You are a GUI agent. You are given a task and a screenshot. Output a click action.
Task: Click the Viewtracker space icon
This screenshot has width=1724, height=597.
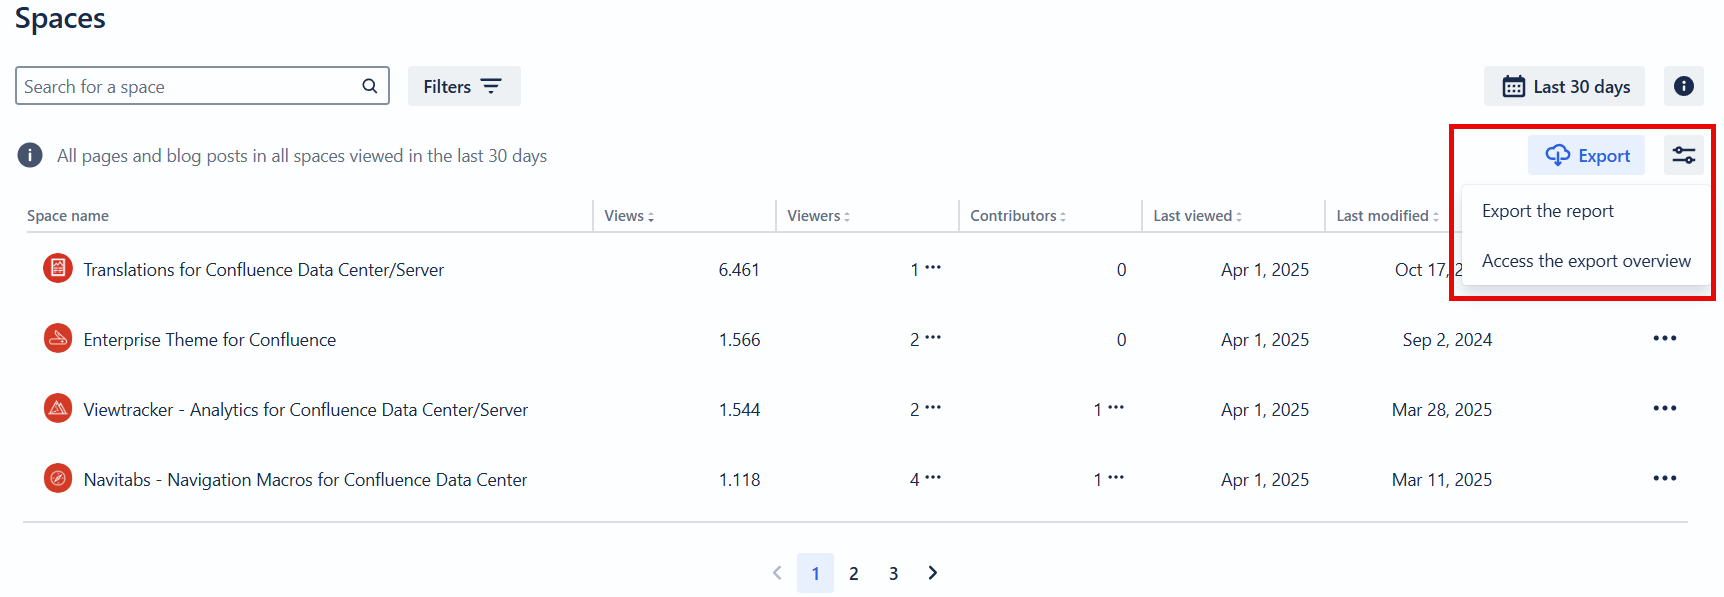coord(58,408)
